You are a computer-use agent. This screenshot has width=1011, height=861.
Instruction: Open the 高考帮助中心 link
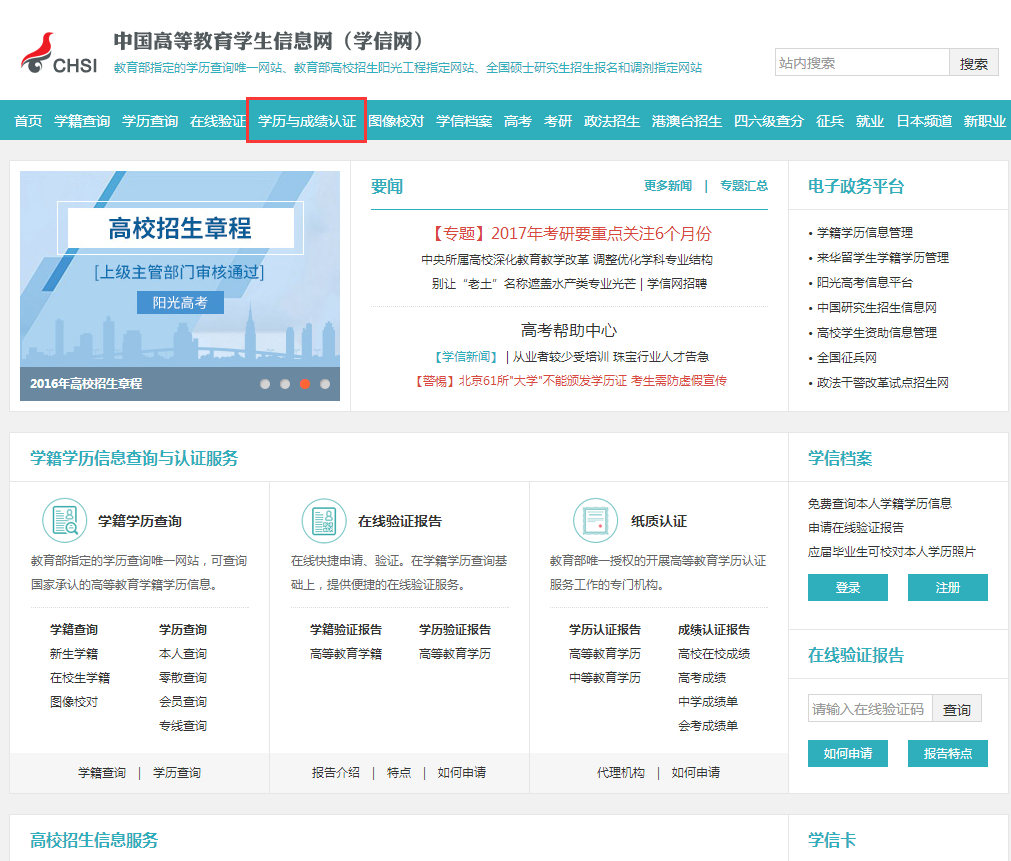[569, 330]
